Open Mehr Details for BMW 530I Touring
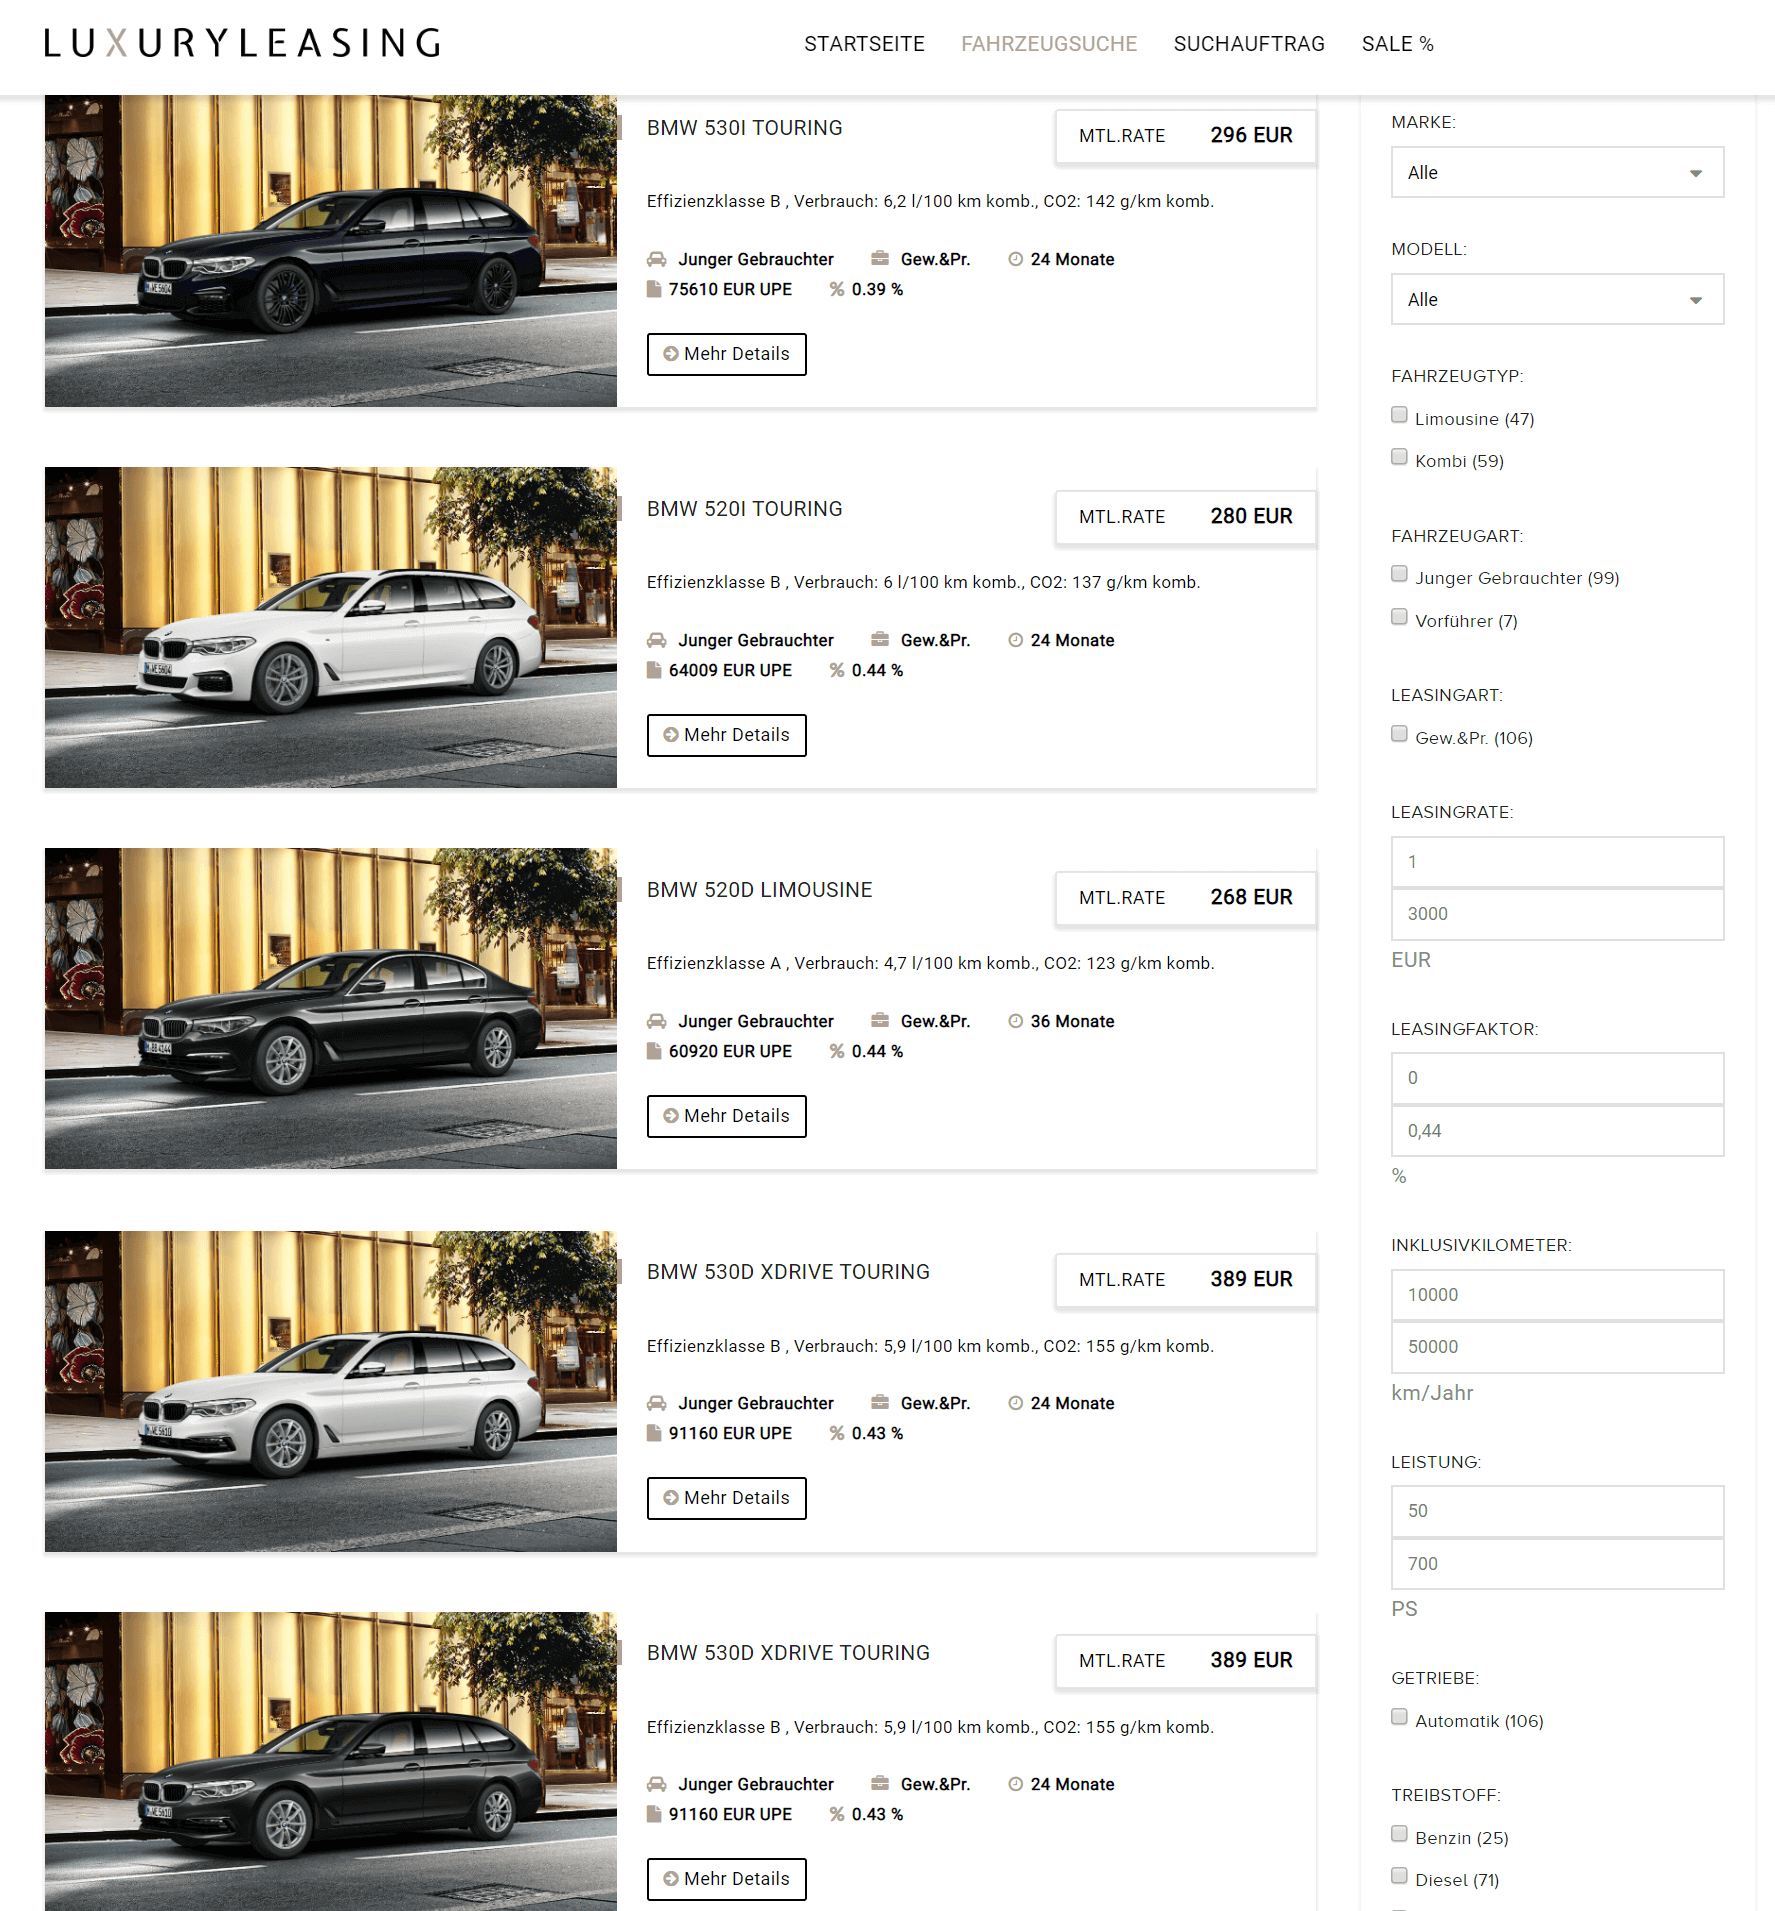The width and height of the screenshot is (1775, 1911). [x=726, y=354]
